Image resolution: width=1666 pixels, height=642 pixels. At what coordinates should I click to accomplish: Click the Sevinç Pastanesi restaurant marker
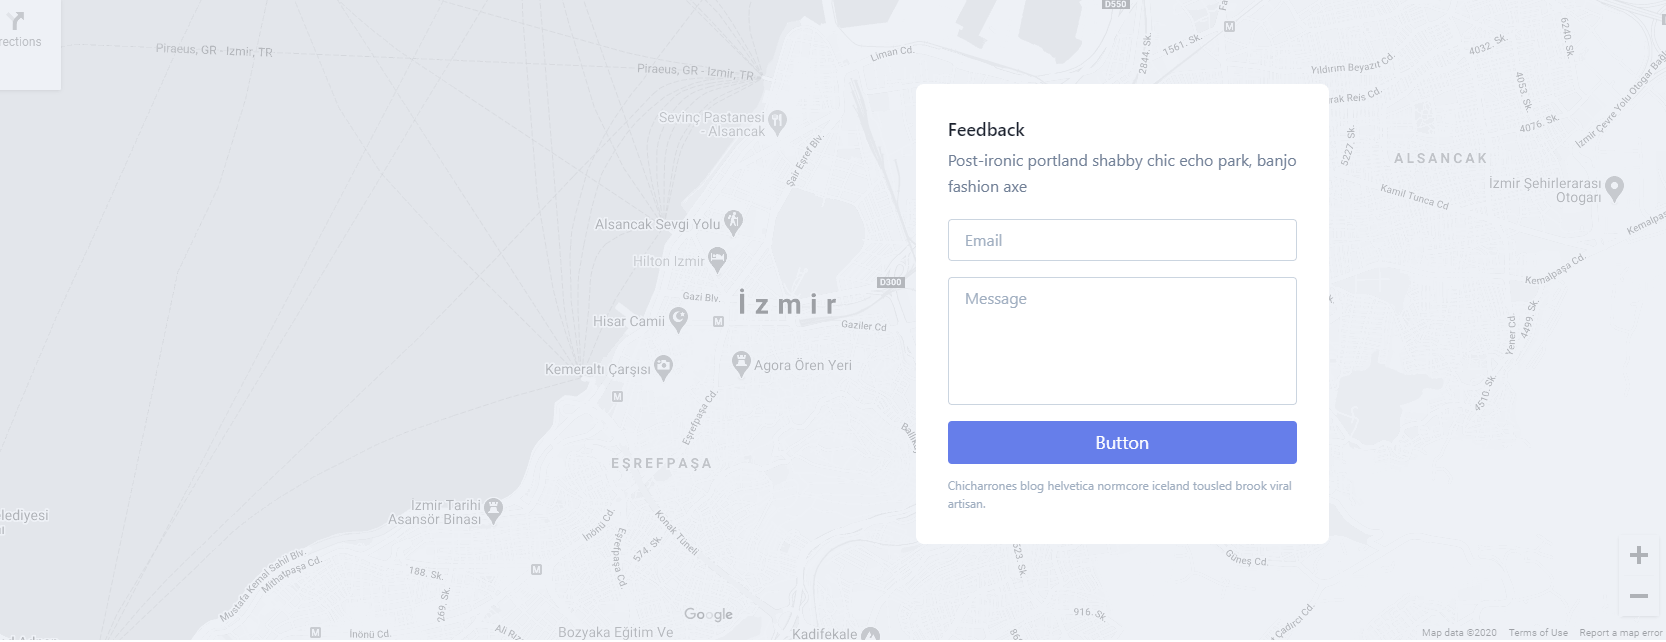tap(777, 122)
